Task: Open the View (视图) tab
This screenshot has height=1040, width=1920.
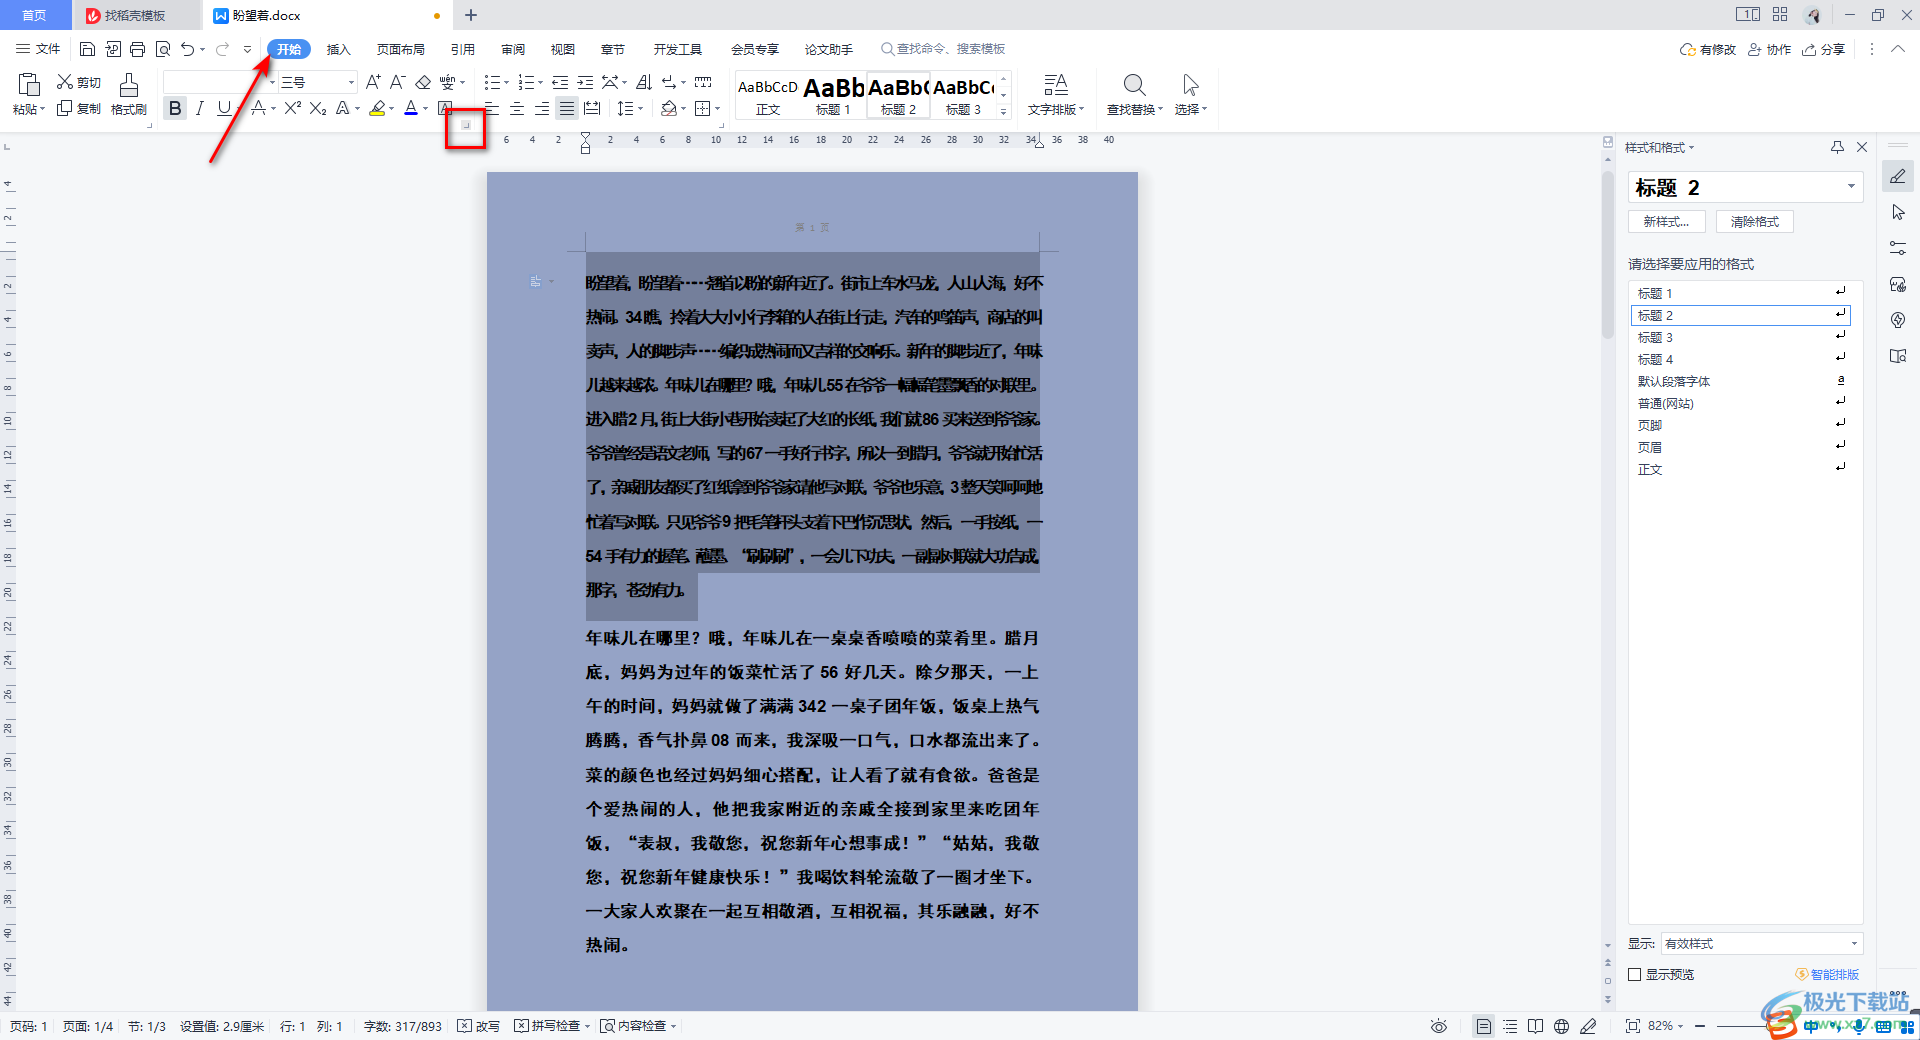Action: [x=563, y=49]
